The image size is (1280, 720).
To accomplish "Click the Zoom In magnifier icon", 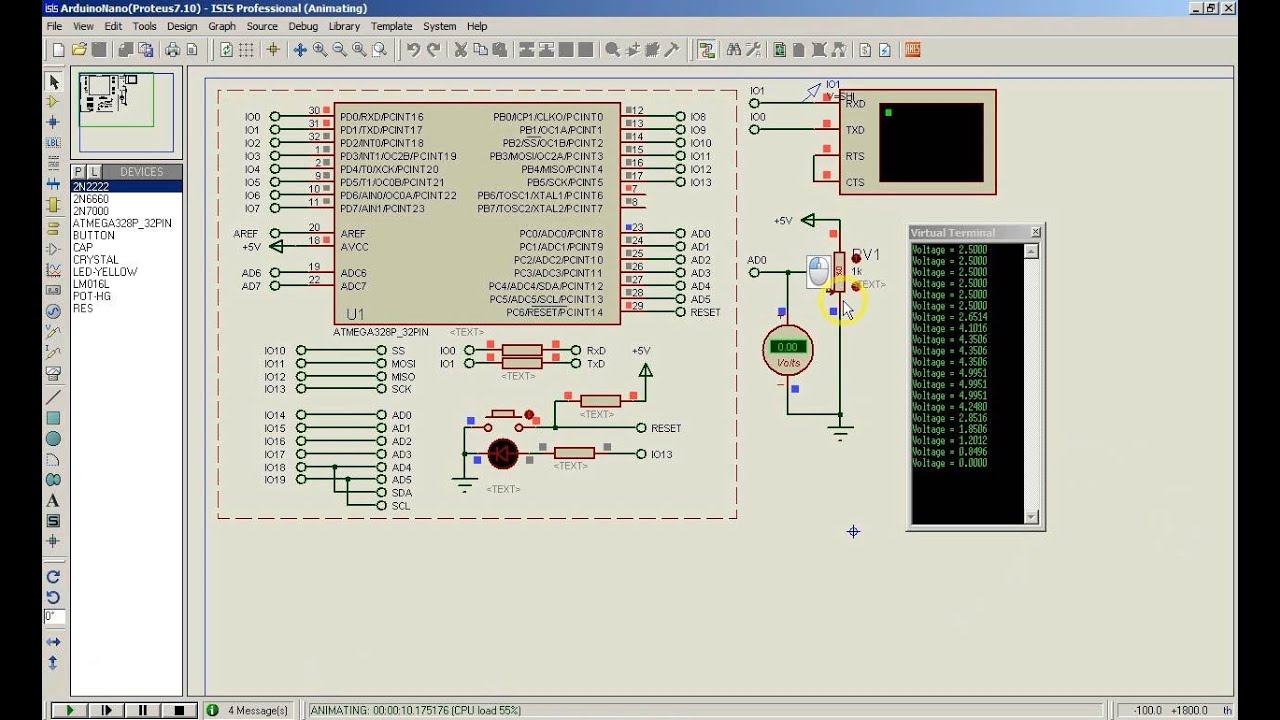I will (x=320, y=49).
